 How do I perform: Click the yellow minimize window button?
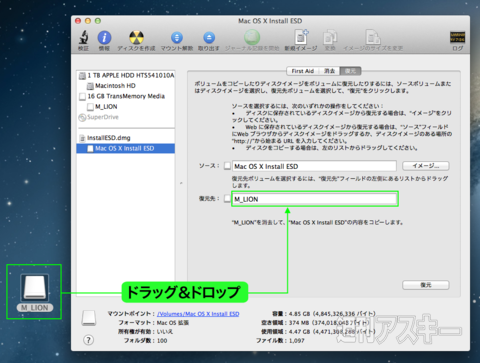pos(88,21)
